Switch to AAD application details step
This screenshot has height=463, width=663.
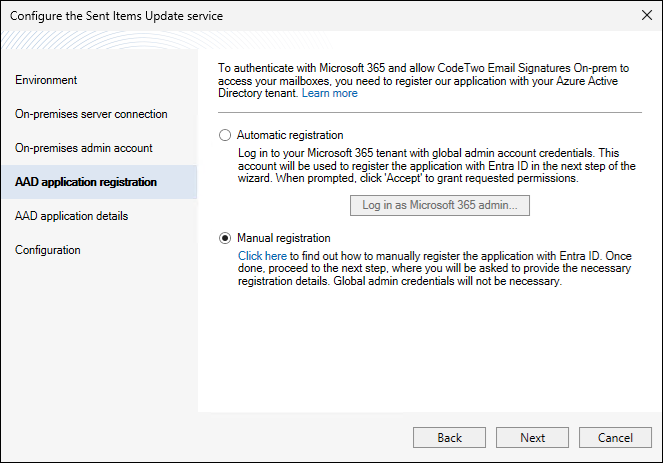[71, 216]
